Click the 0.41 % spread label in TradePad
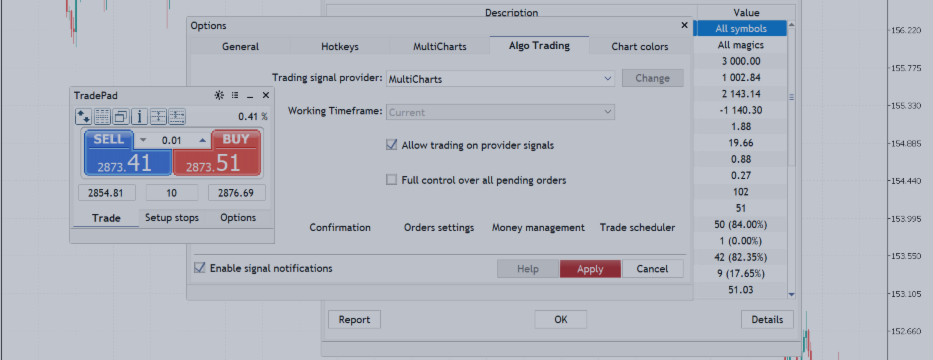 click(253, 117)
